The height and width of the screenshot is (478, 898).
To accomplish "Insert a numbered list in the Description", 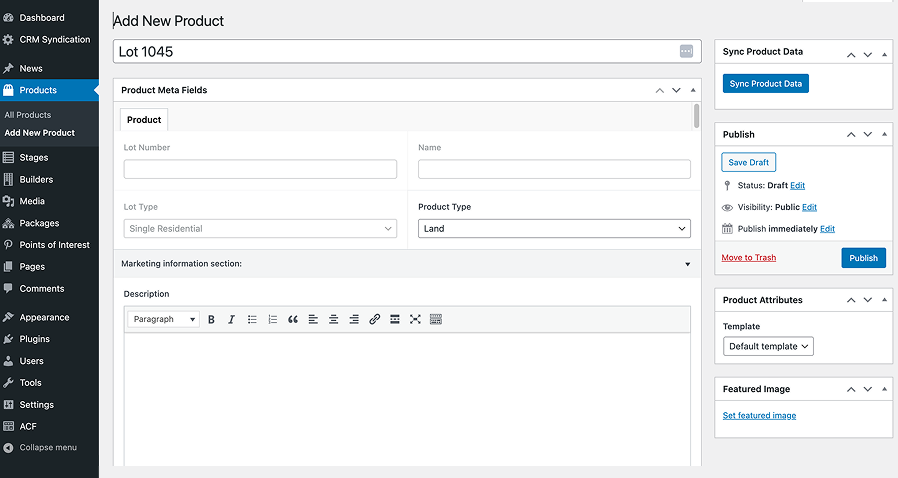I will [x=273, y=319].
